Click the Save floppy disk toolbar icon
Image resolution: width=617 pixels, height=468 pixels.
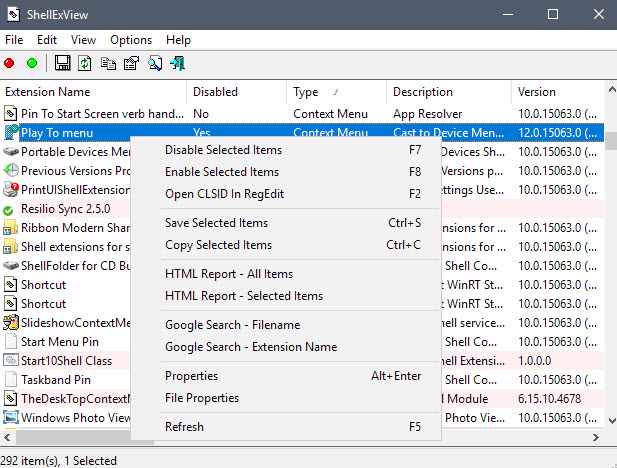tap(62, 63)
